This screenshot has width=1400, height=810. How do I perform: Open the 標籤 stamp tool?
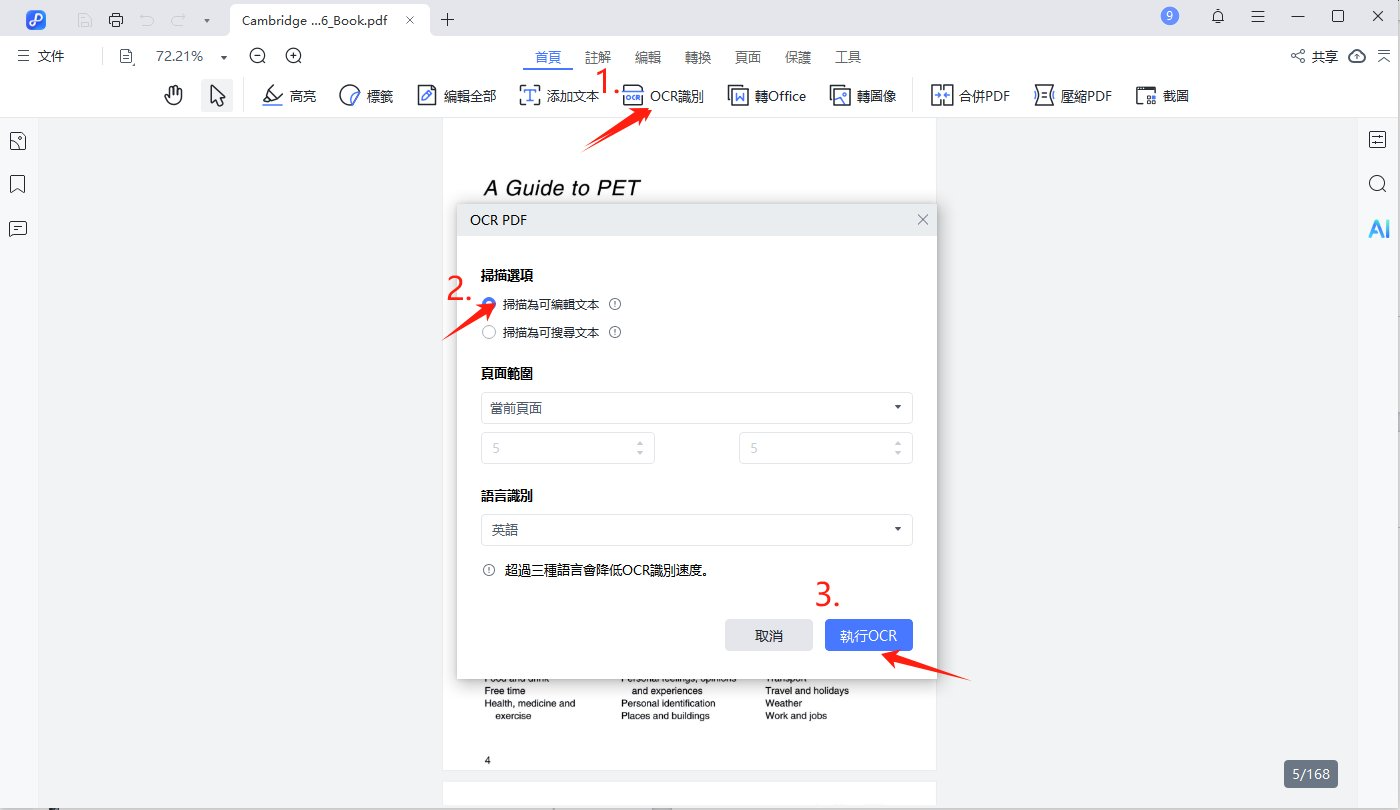click(x=366, y=94)
